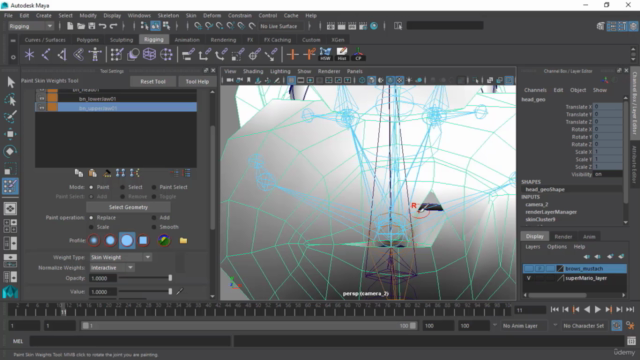Open the Constrain menu

coord(240,16)
